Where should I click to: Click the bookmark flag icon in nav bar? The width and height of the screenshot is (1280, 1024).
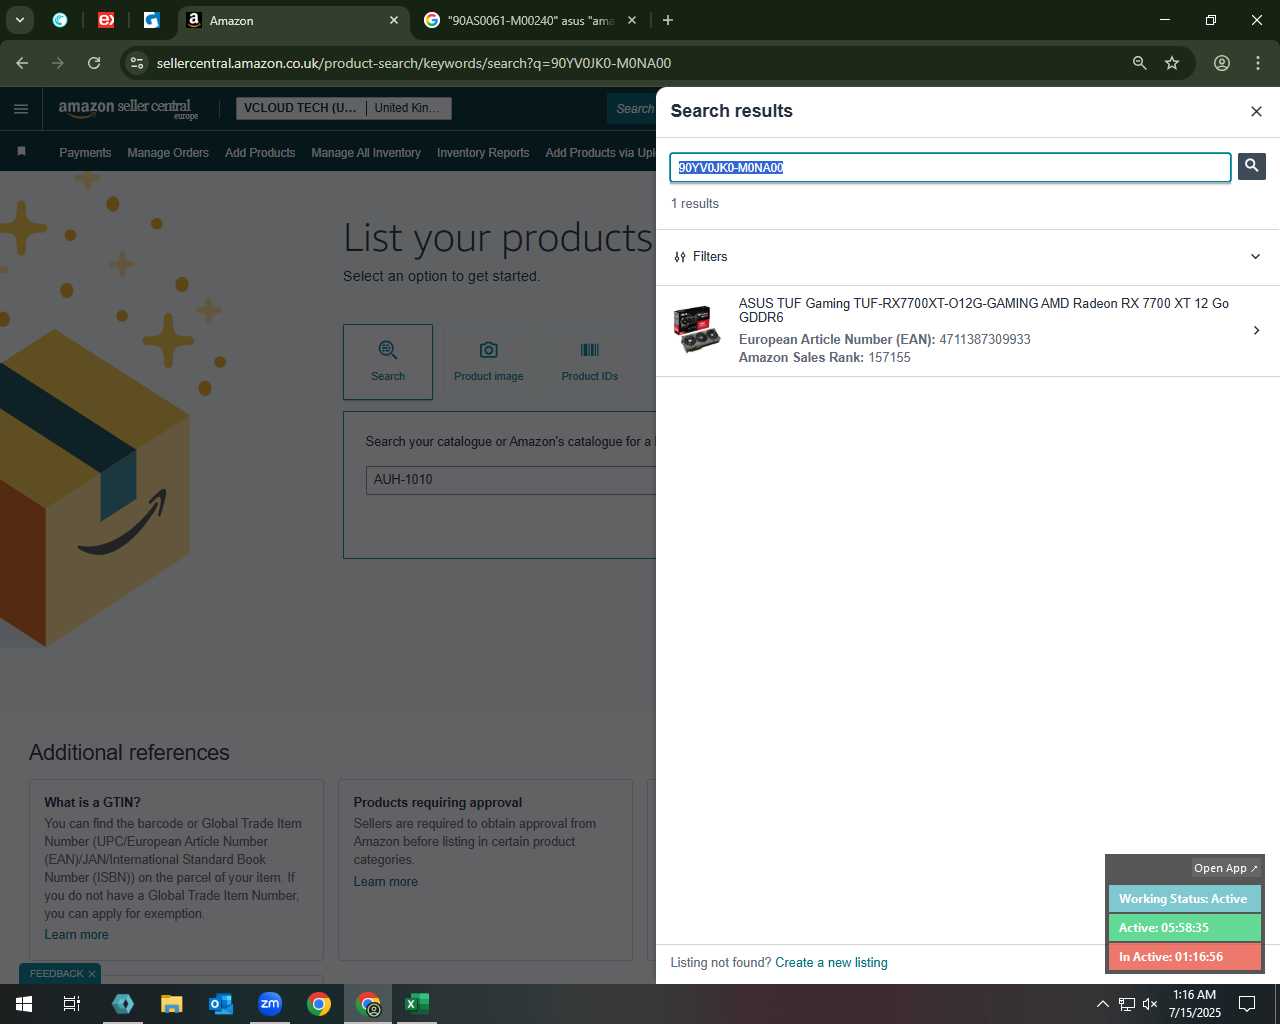point(21,152)
